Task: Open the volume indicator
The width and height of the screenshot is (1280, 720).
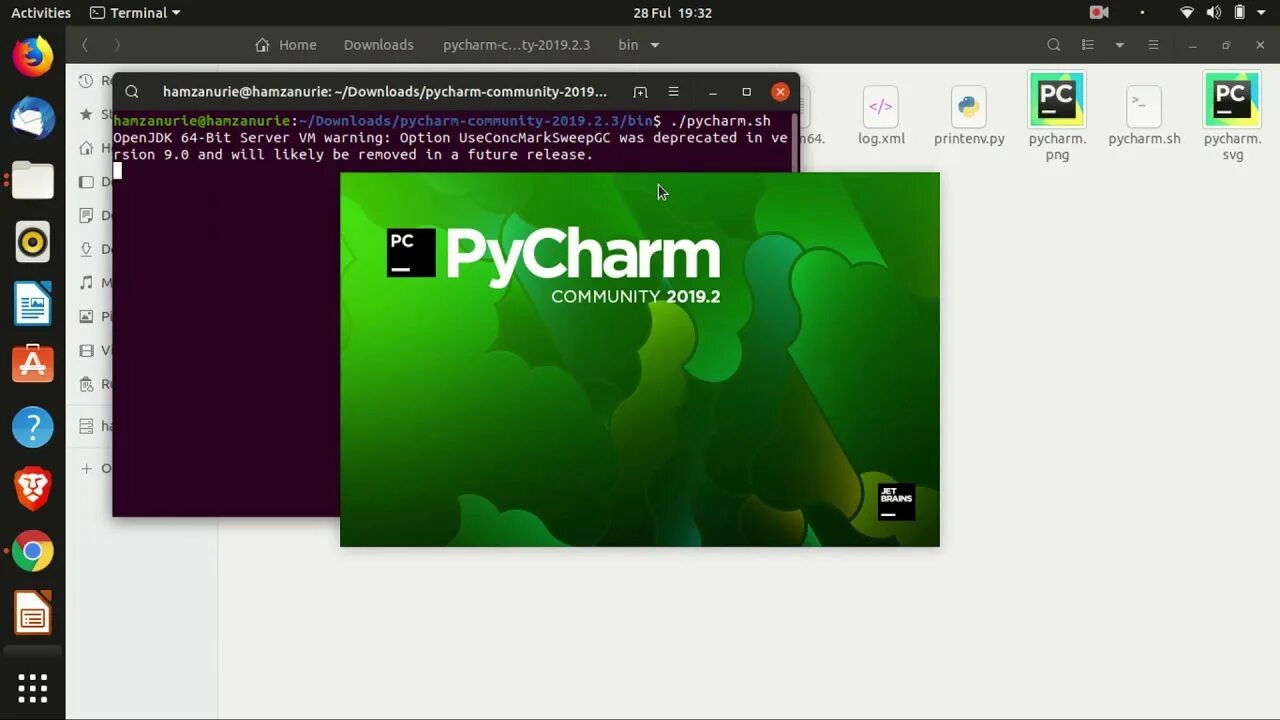Action: pyautogui.click(x=1213, y=13)
